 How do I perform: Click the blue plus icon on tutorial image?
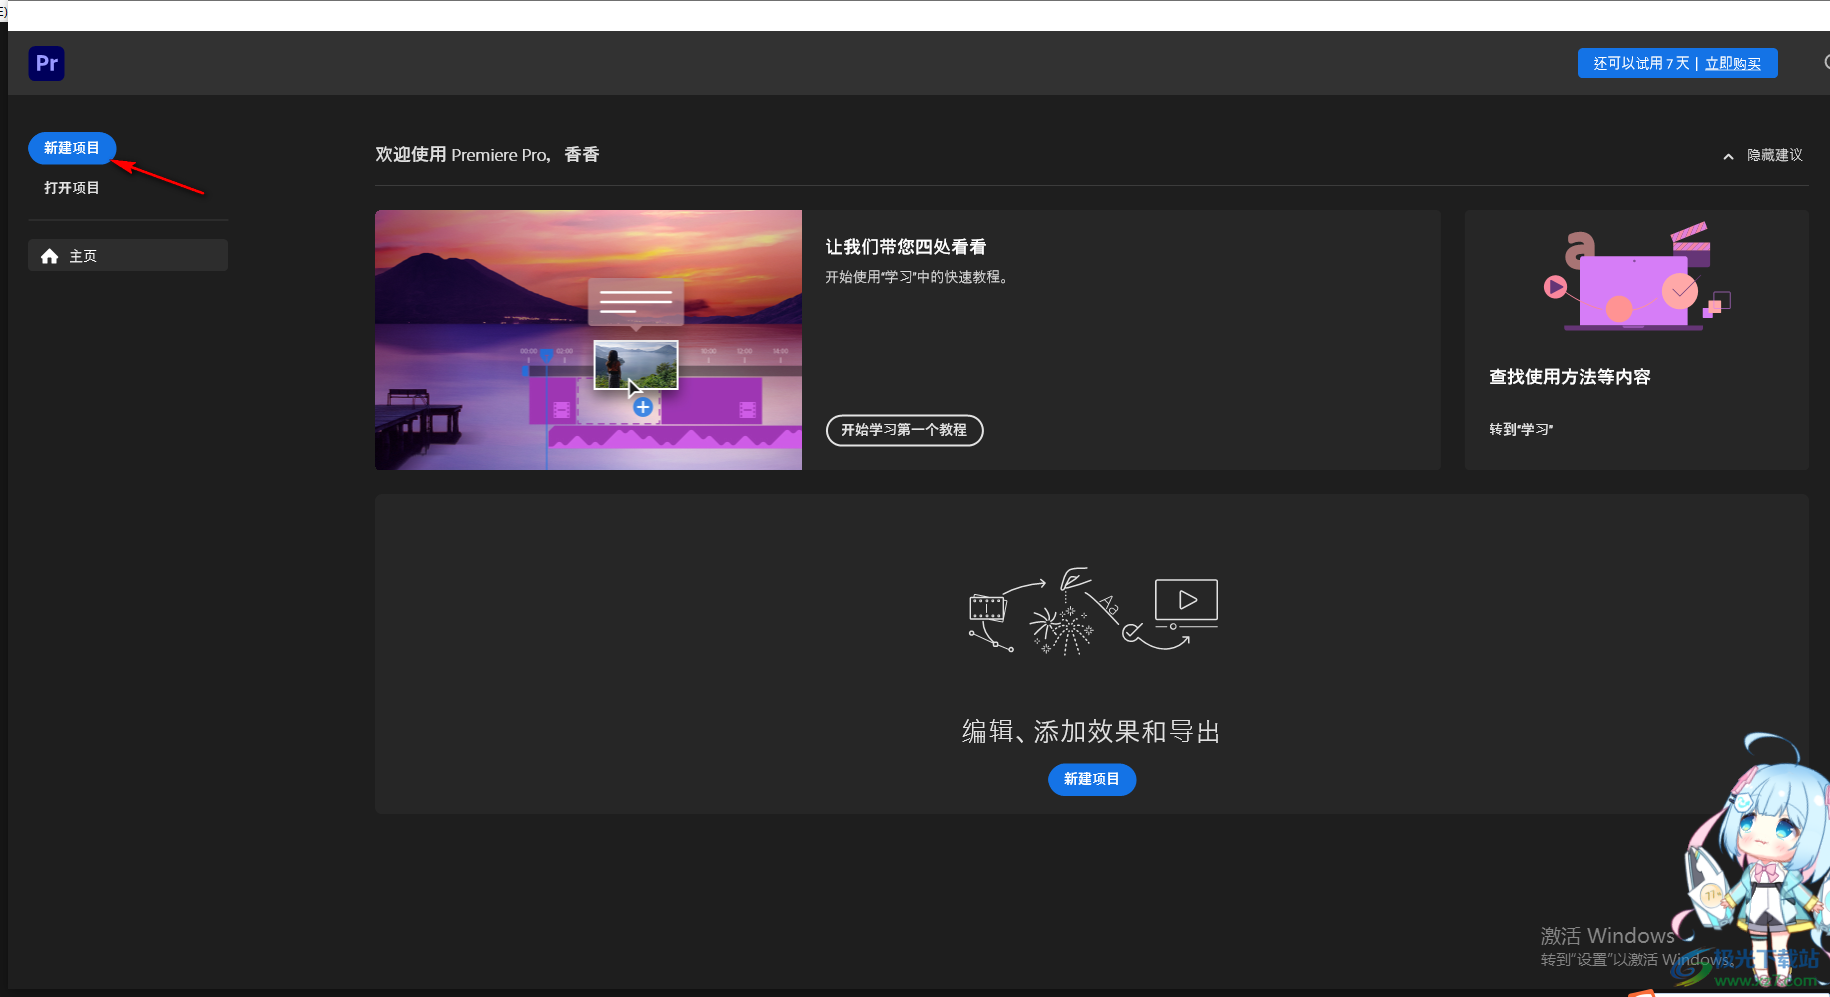643,407
